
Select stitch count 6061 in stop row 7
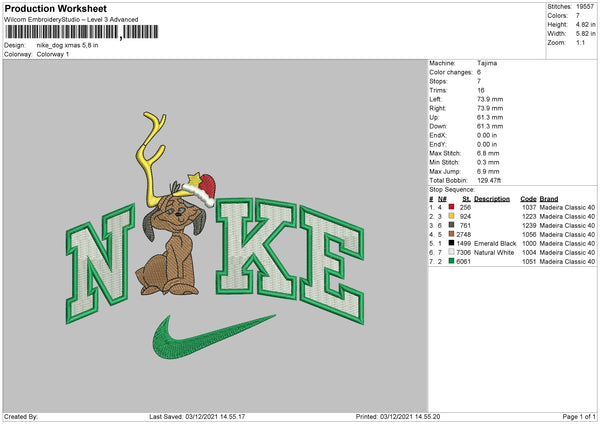(x=464, y=262)
